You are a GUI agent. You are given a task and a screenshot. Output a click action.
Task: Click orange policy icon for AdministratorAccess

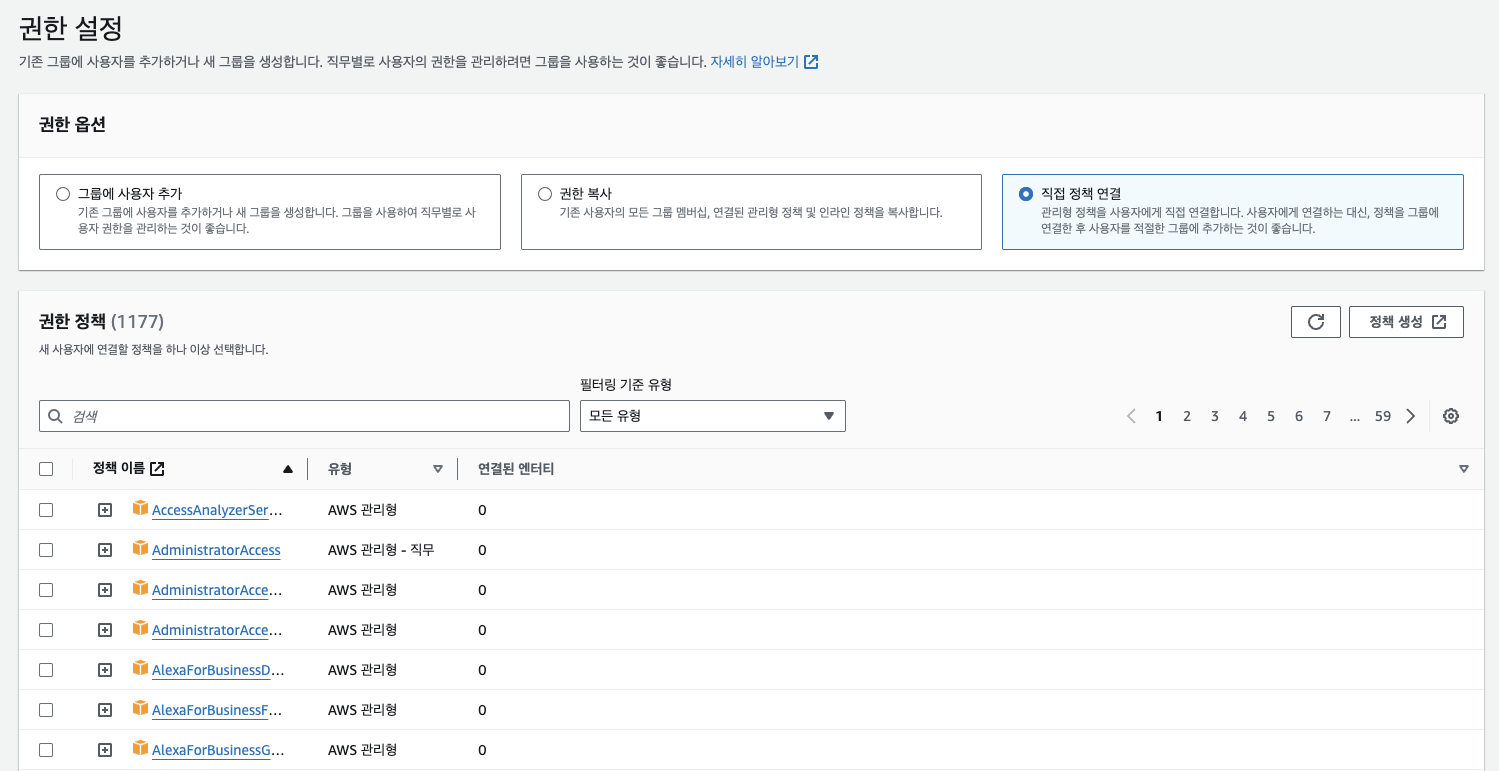[140, 548]
